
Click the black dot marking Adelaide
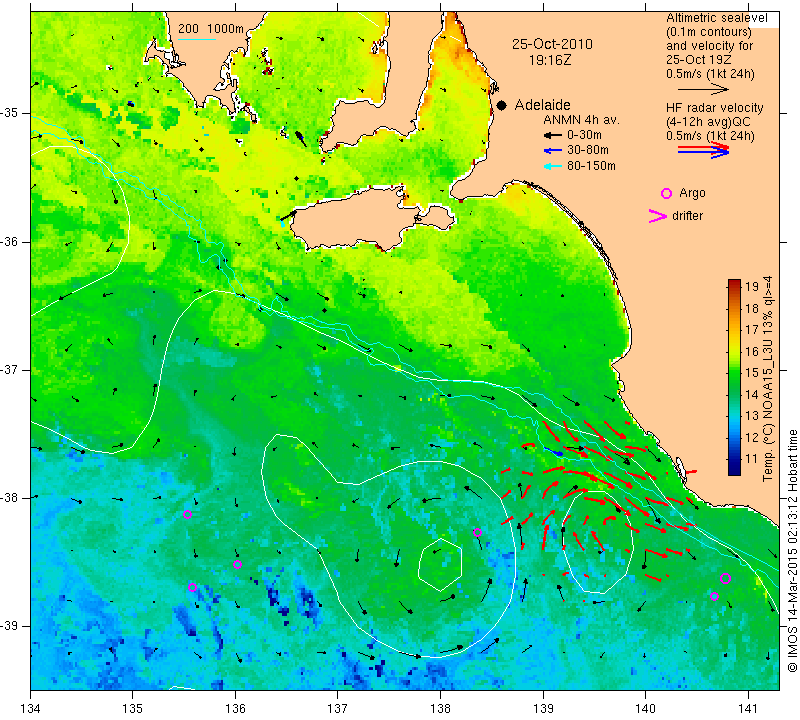(502, 105)
